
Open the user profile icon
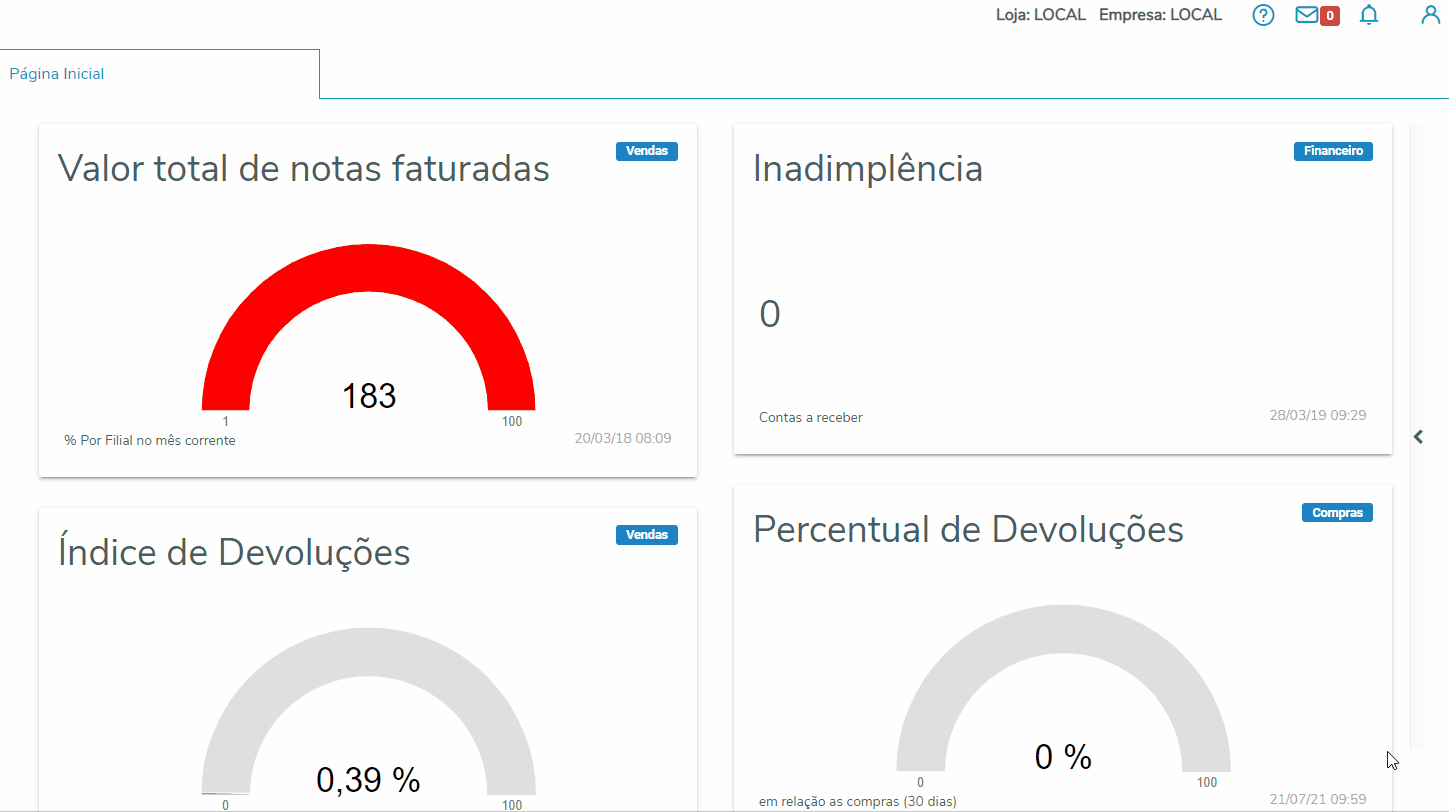(1431, 15)
